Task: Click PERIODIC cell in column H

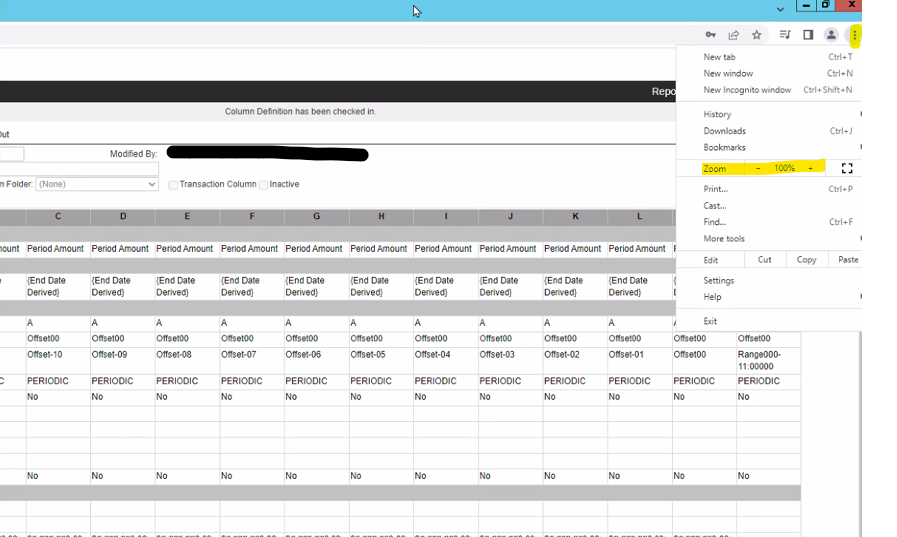Action: [x=381, y=381]
